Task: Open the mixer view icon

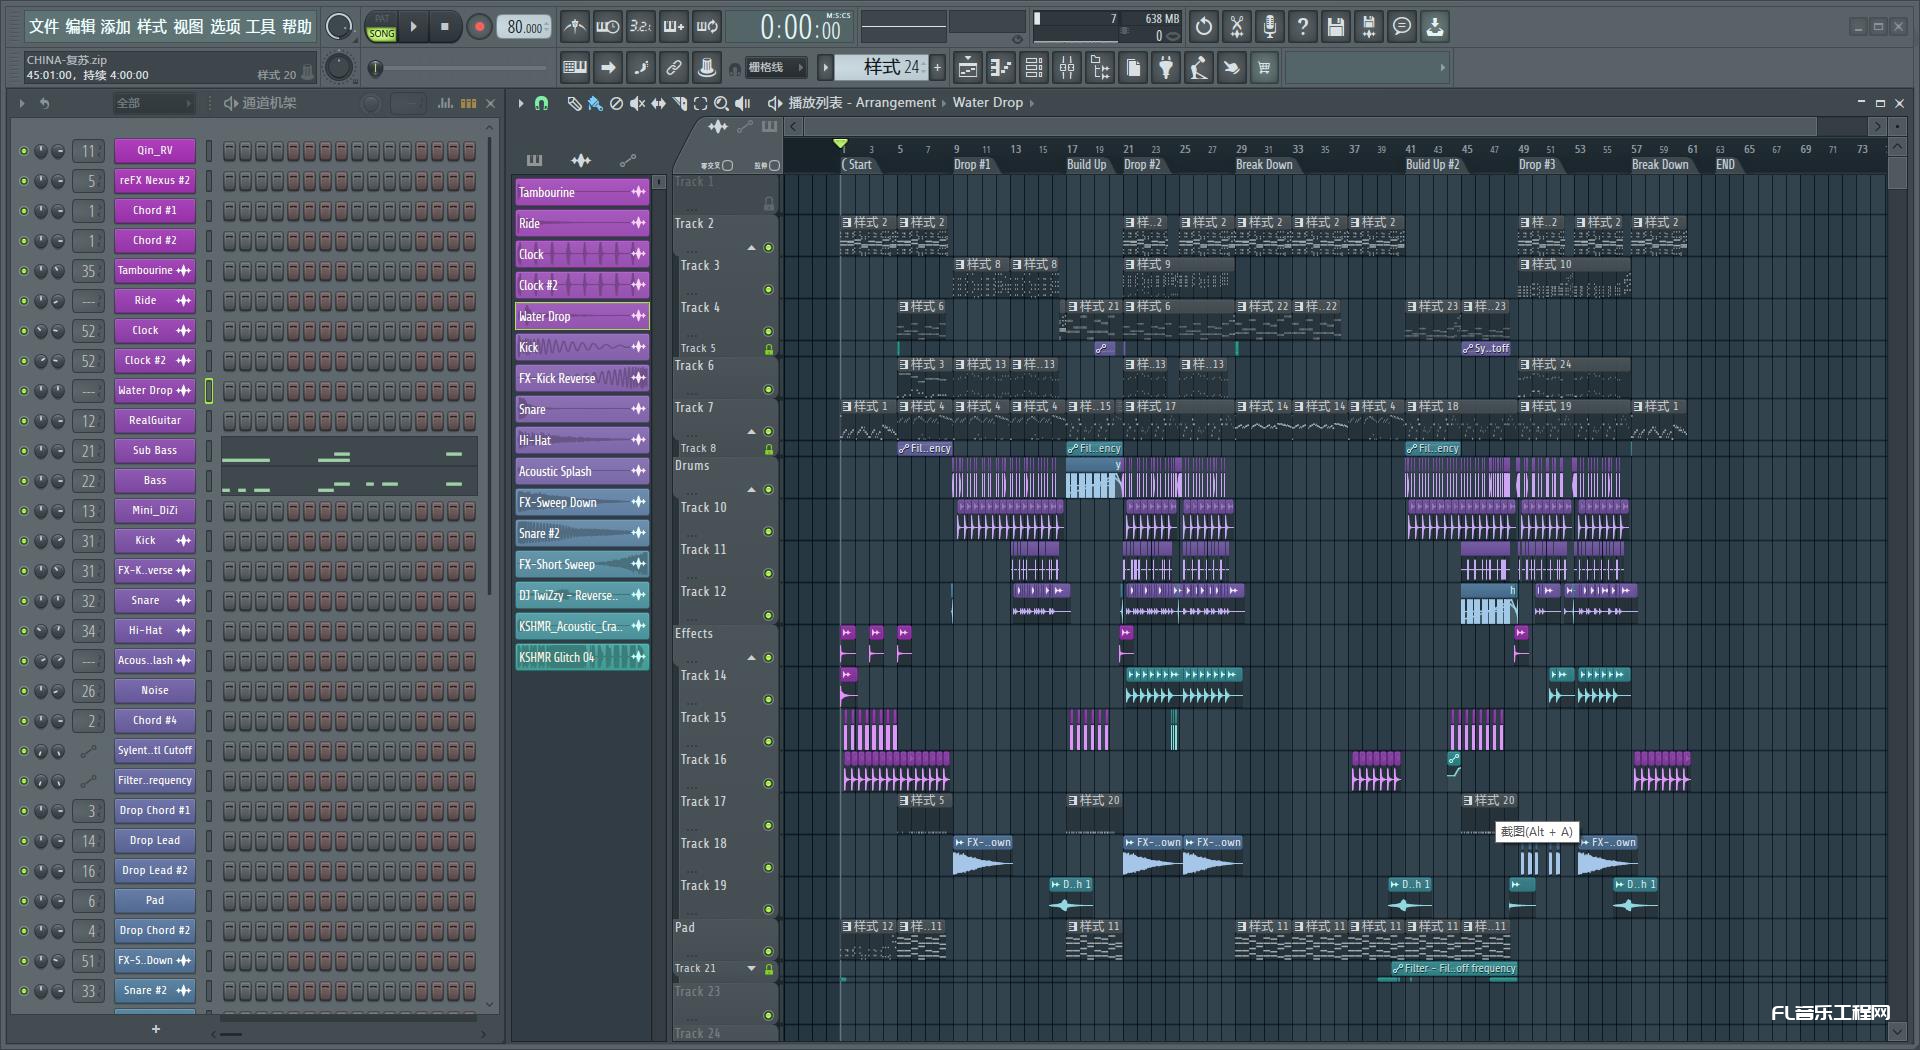Action: [x=1067, y=68]
